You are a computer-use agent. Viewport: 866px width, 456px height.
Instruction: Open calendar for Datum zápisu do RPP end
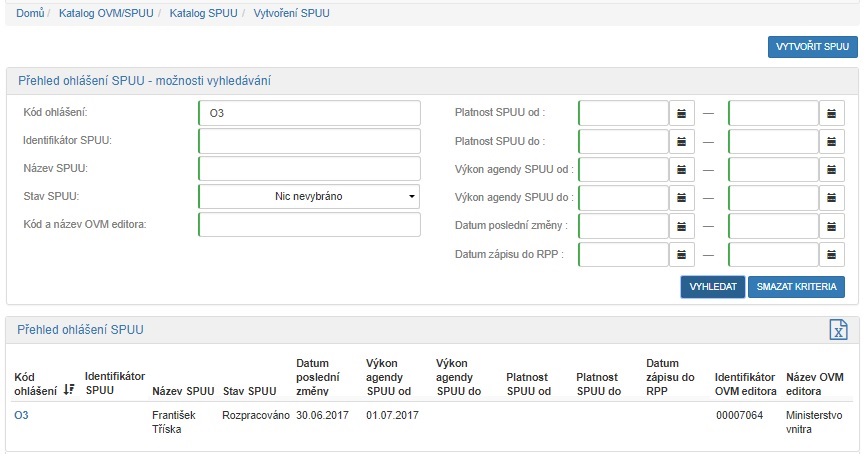831,254
